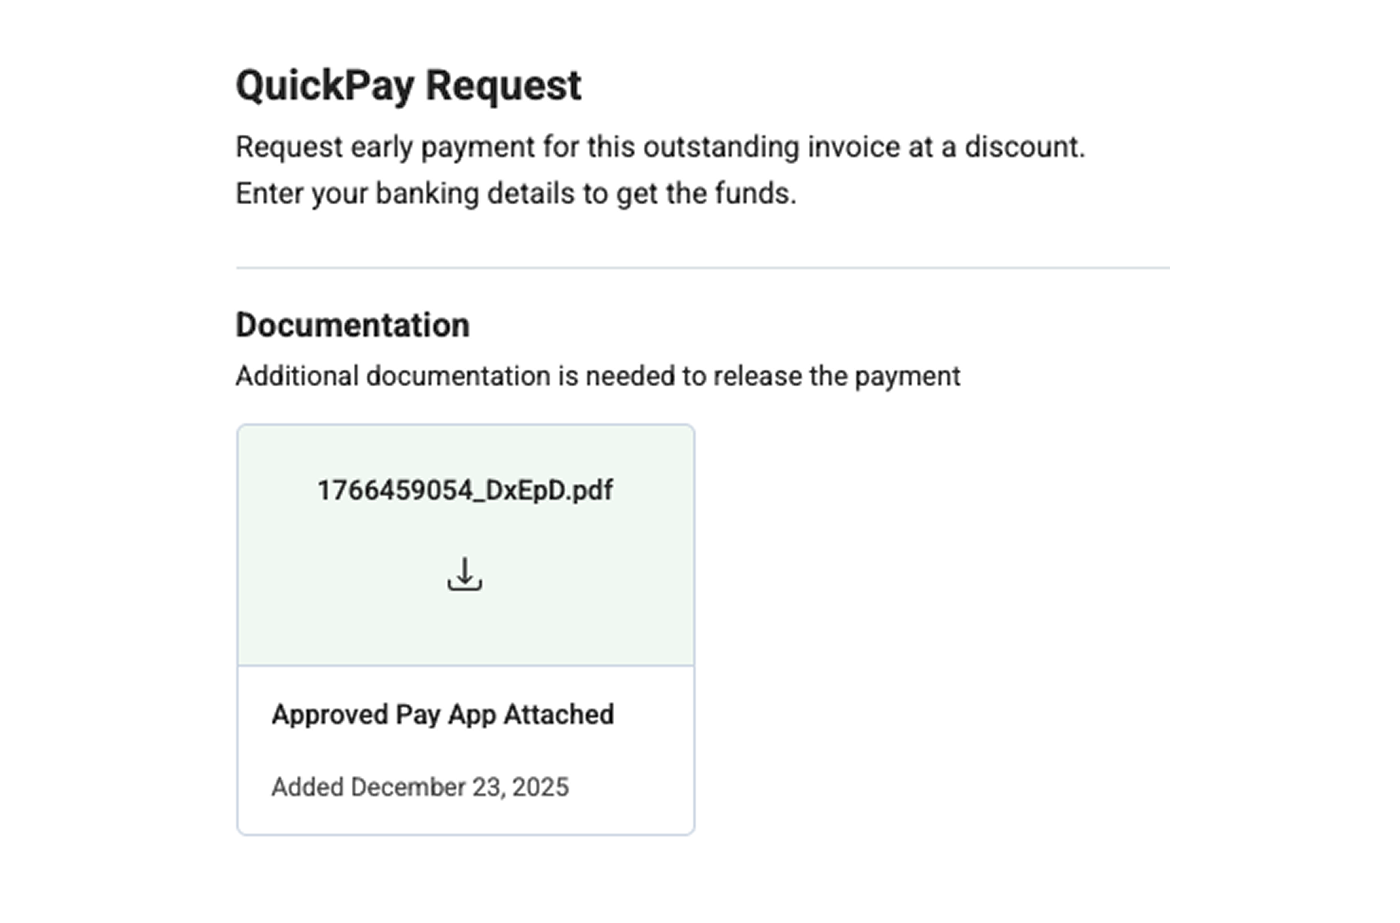Click the Added December 23, 2025 date
Viewport: 1400px width, 923px height.
pyautogui.click(x=420, y=786)
